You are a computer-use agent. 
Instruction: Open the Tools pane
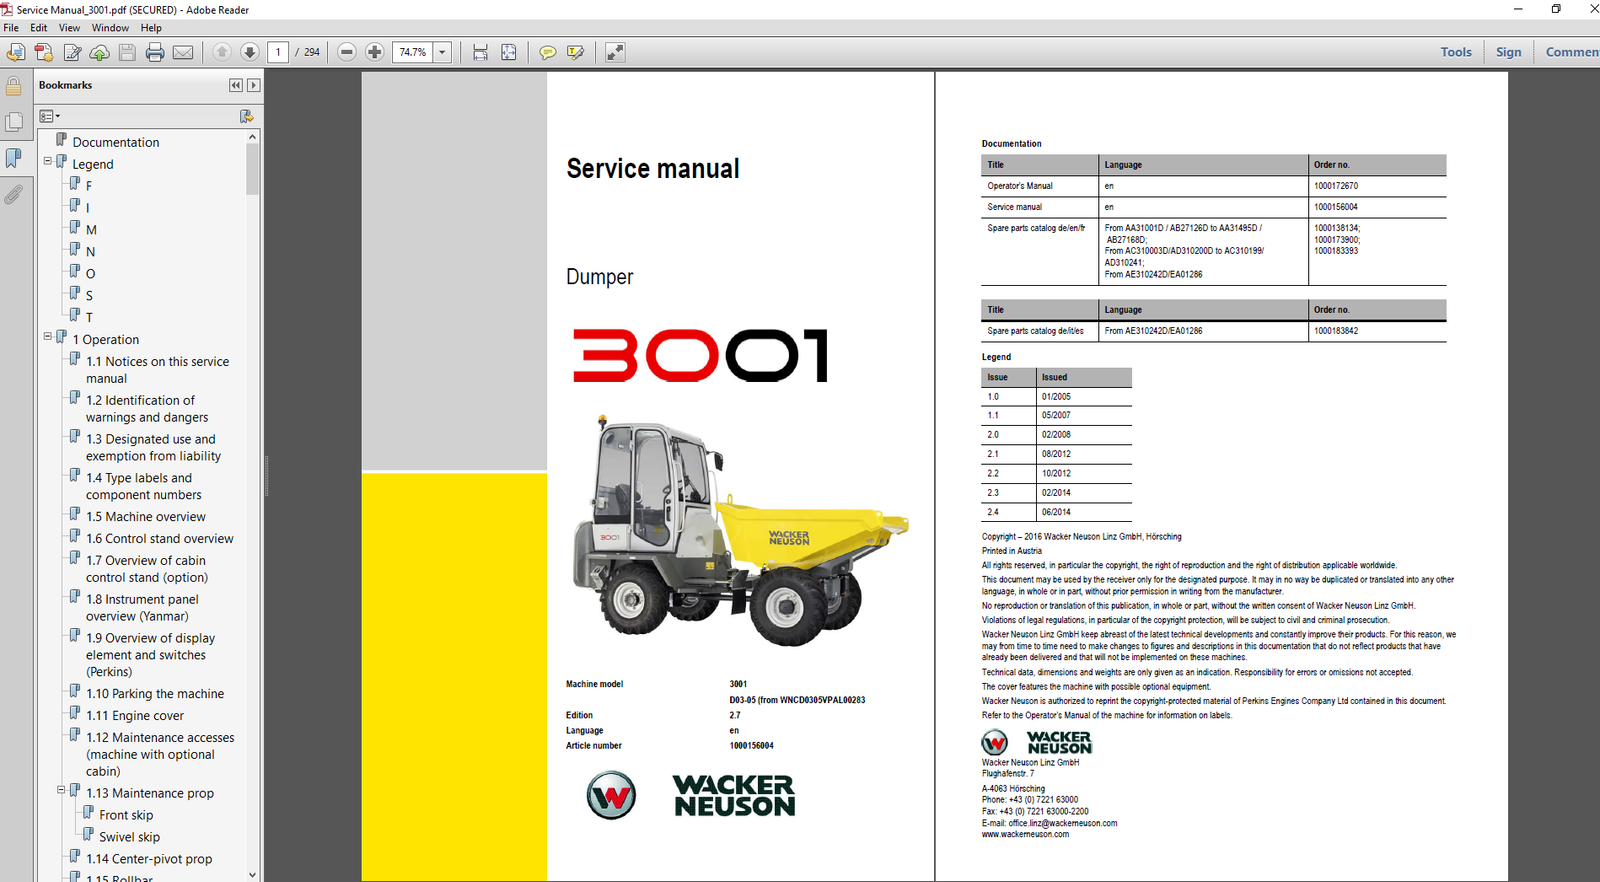(1455, 52)
